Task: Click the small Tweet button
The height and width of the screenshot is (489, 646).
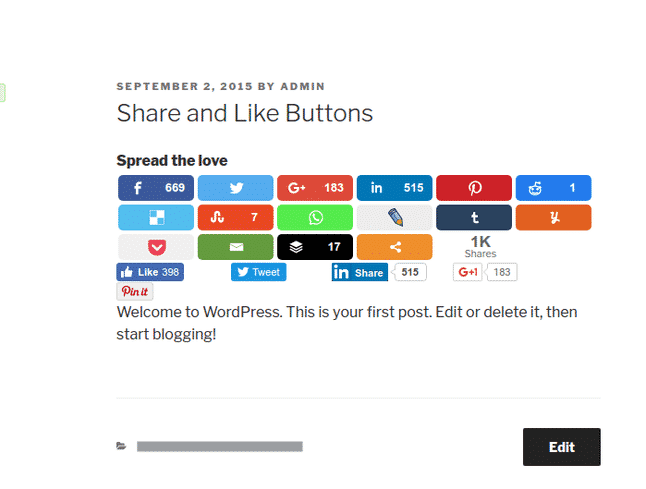Action: [x=258, y=272]
